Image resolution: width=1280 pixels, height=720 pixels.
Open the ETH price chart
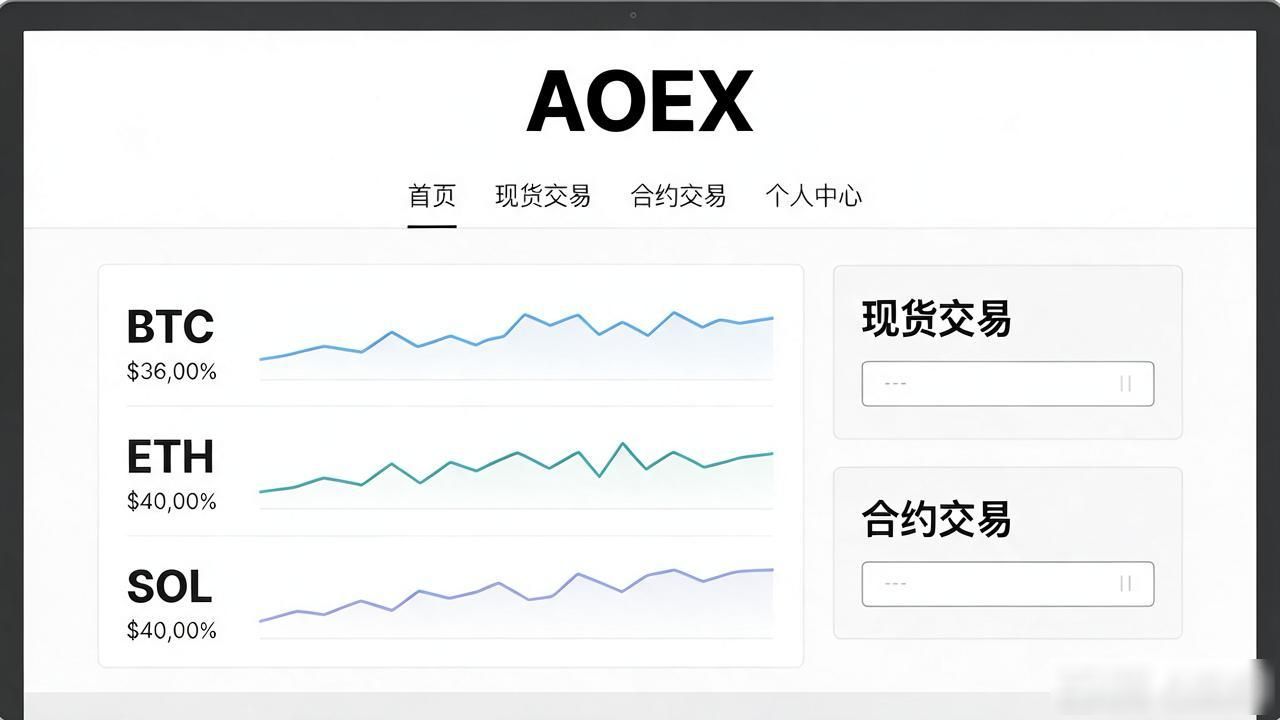(516, 475)
